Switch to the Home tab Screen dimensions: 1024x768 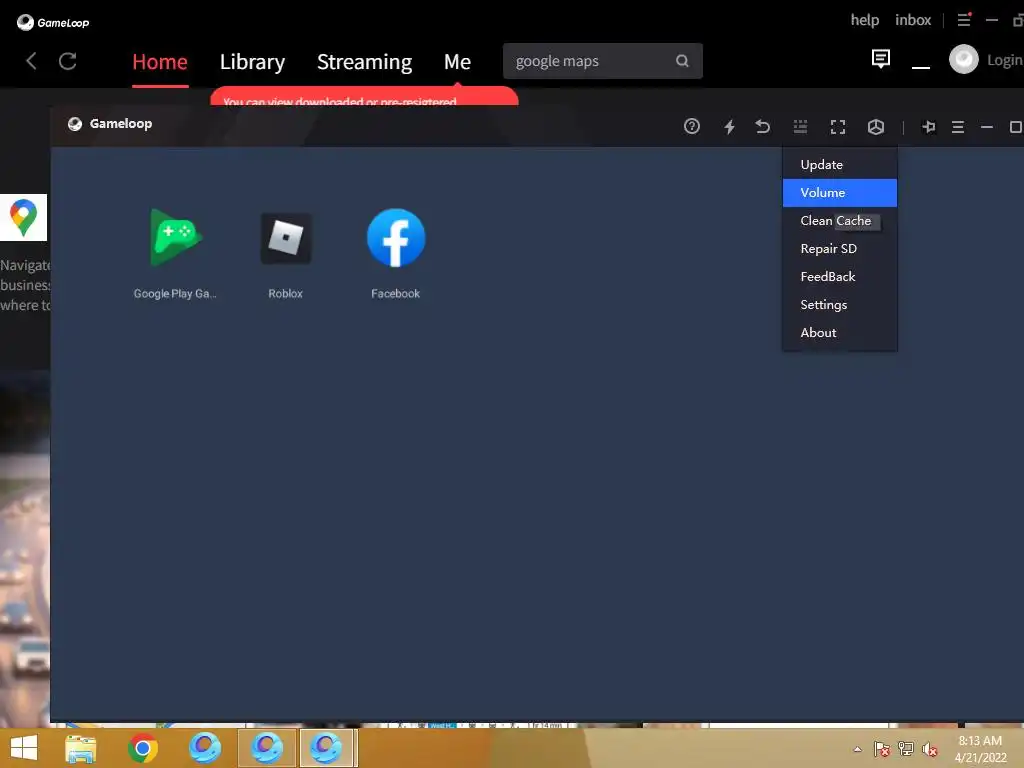click(x=160, y=62)
